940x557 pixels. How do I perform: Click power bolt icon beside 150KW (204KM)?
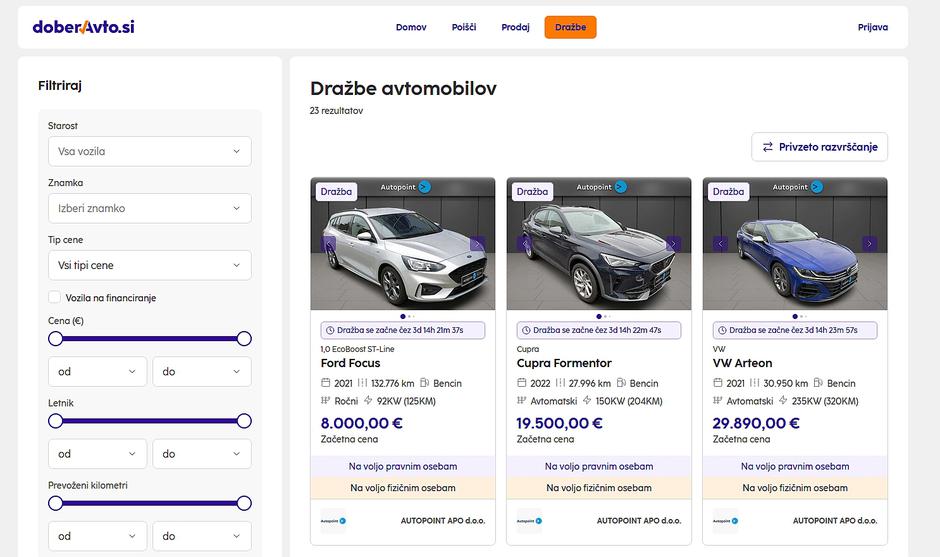587,401
